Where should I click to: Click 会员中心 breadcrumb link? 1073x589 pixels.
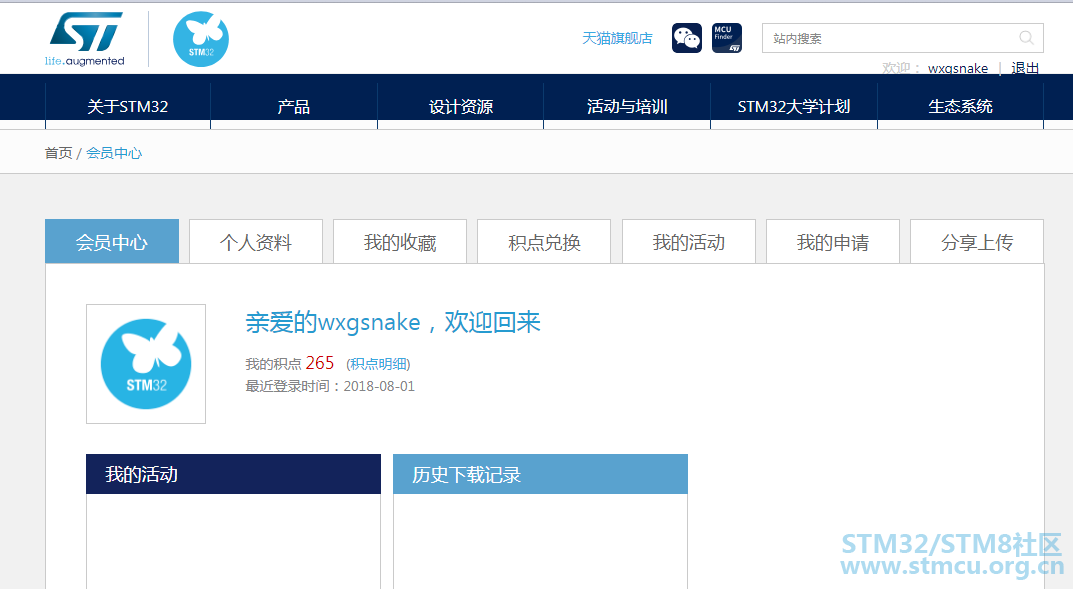[114, 153]
